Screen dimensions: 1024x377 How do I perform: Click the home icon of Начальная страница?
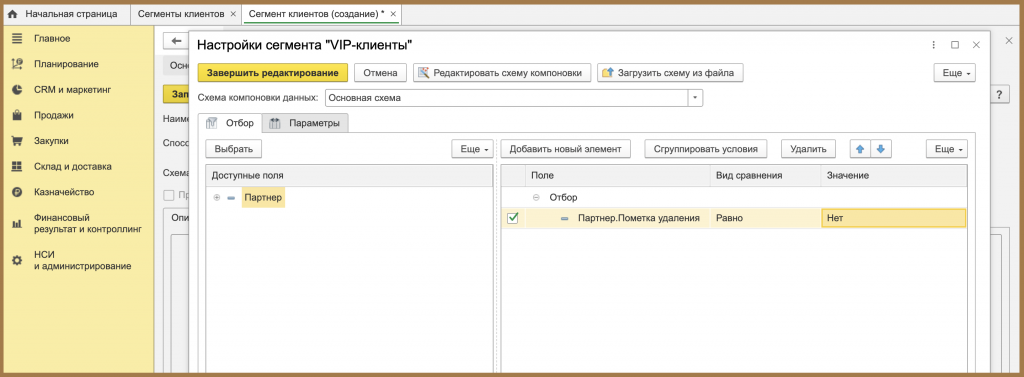click(x=12, y=13)
